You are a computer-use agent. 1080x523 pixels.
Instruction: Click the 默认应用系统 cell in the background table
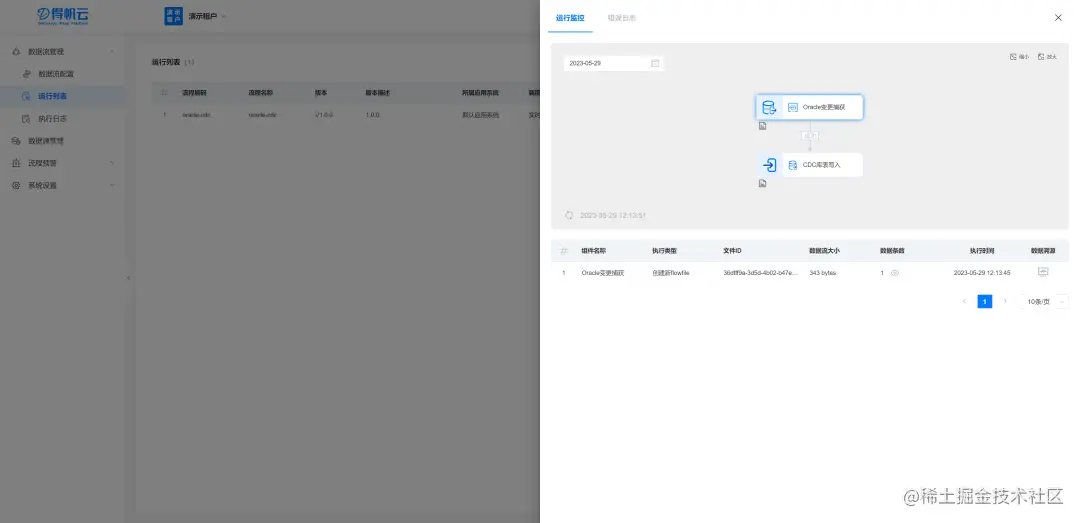pyautogui.click(x=480, y=114)
